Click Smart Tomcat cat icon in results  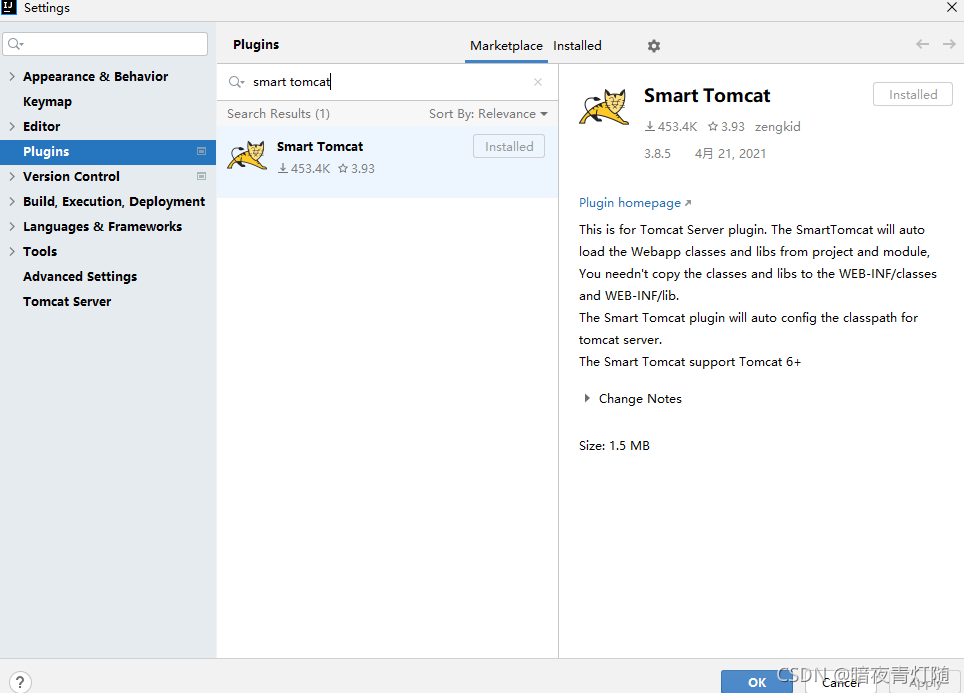click(x=247, y=155)
